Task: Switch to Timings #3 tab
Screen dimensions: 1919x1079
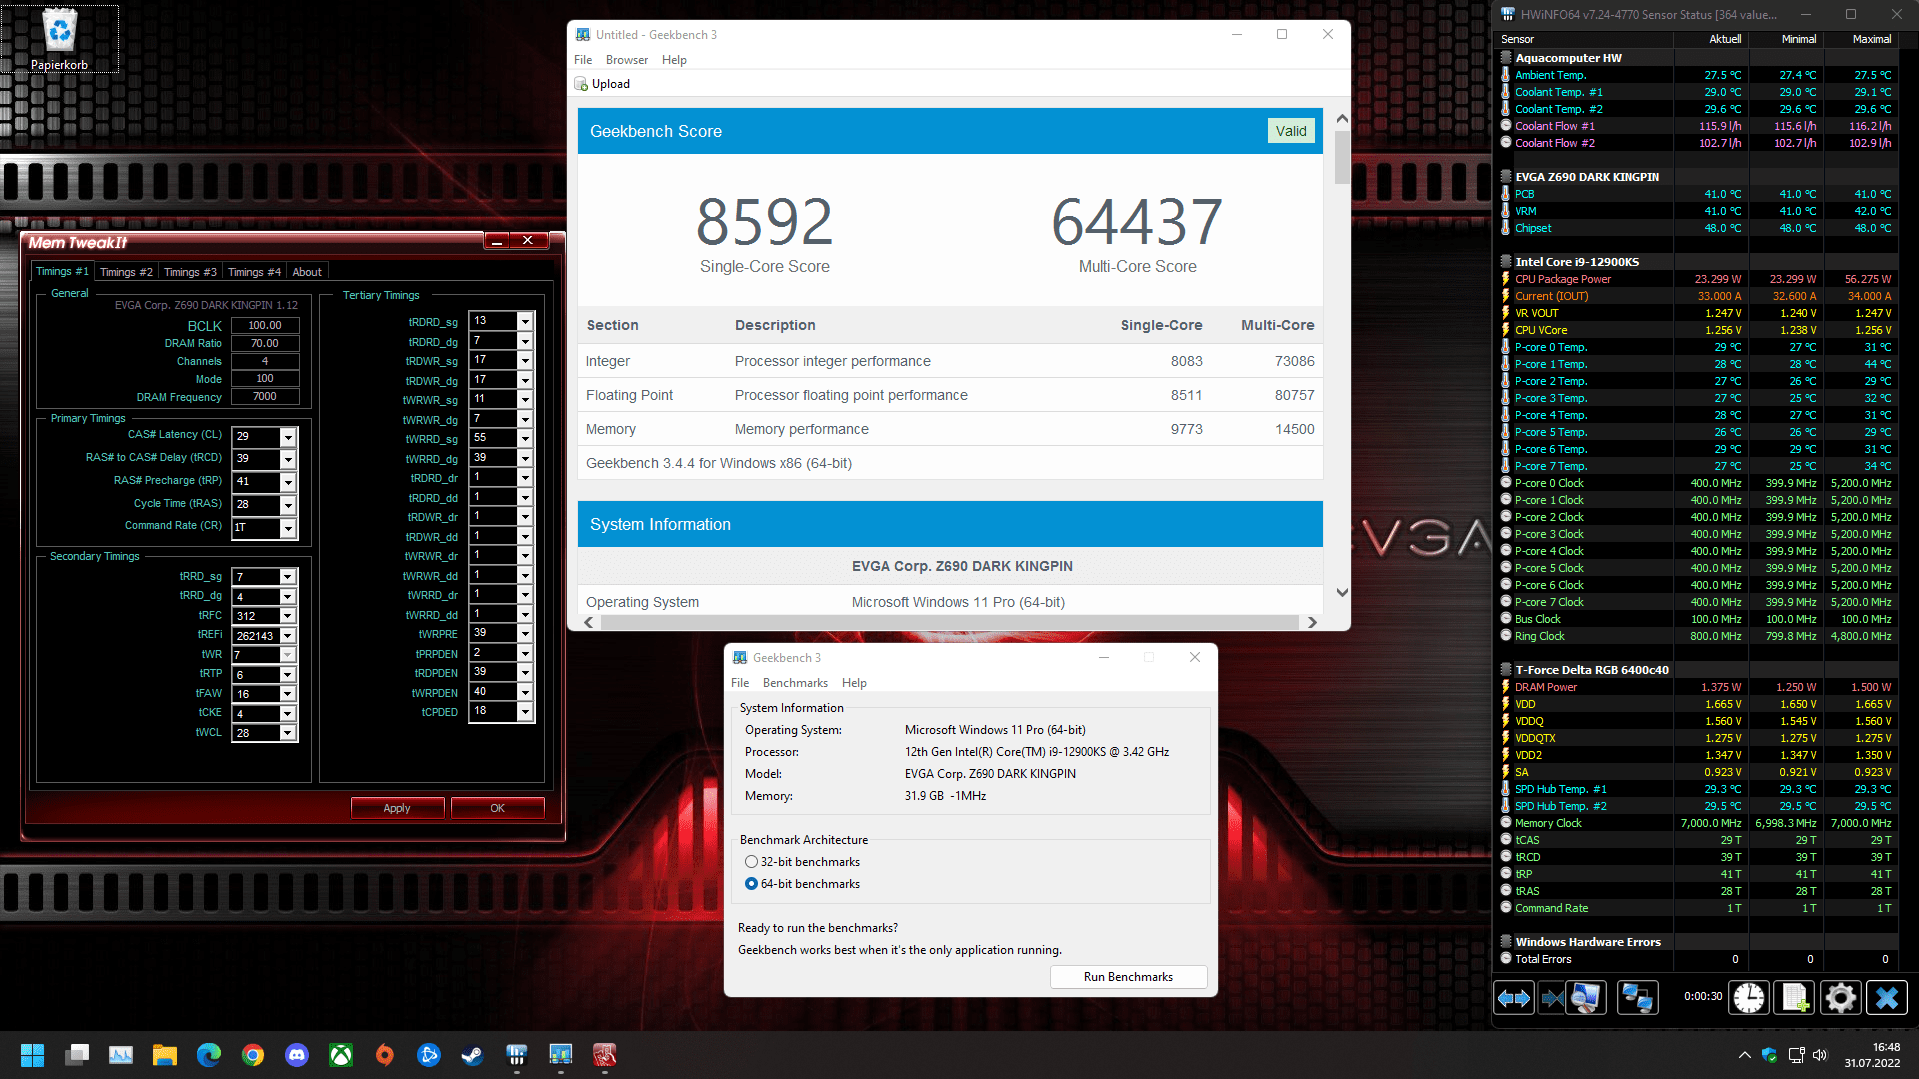Action: (190, 272)
